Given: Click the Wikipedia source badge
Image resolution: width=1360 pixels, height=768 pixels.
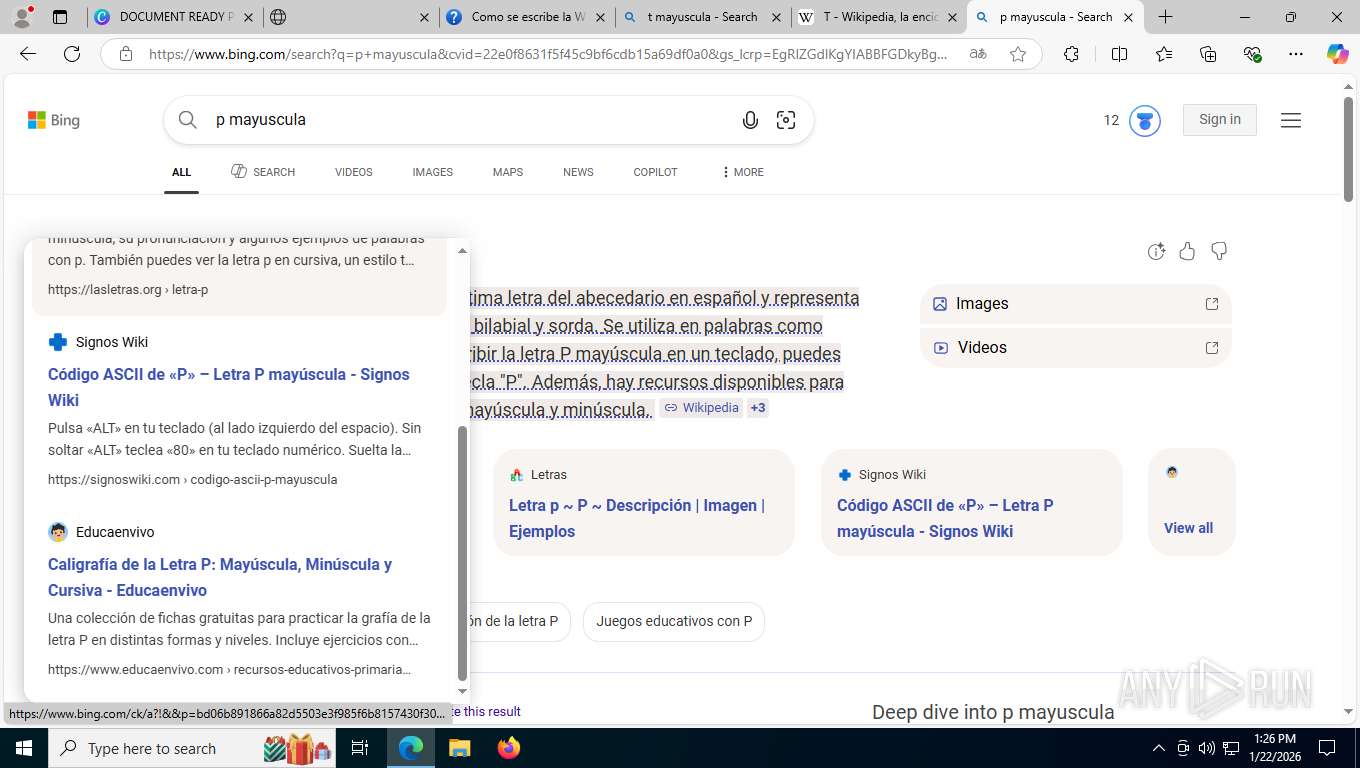Looking at the screenshot, I should [x=701, y=408].
